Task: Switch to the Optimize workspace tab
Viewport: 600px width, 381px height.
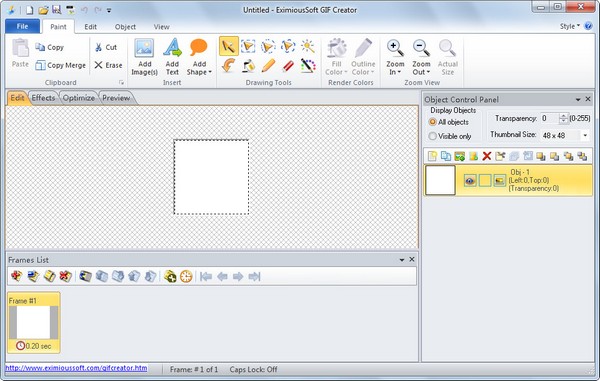Action: click(78, 98)
